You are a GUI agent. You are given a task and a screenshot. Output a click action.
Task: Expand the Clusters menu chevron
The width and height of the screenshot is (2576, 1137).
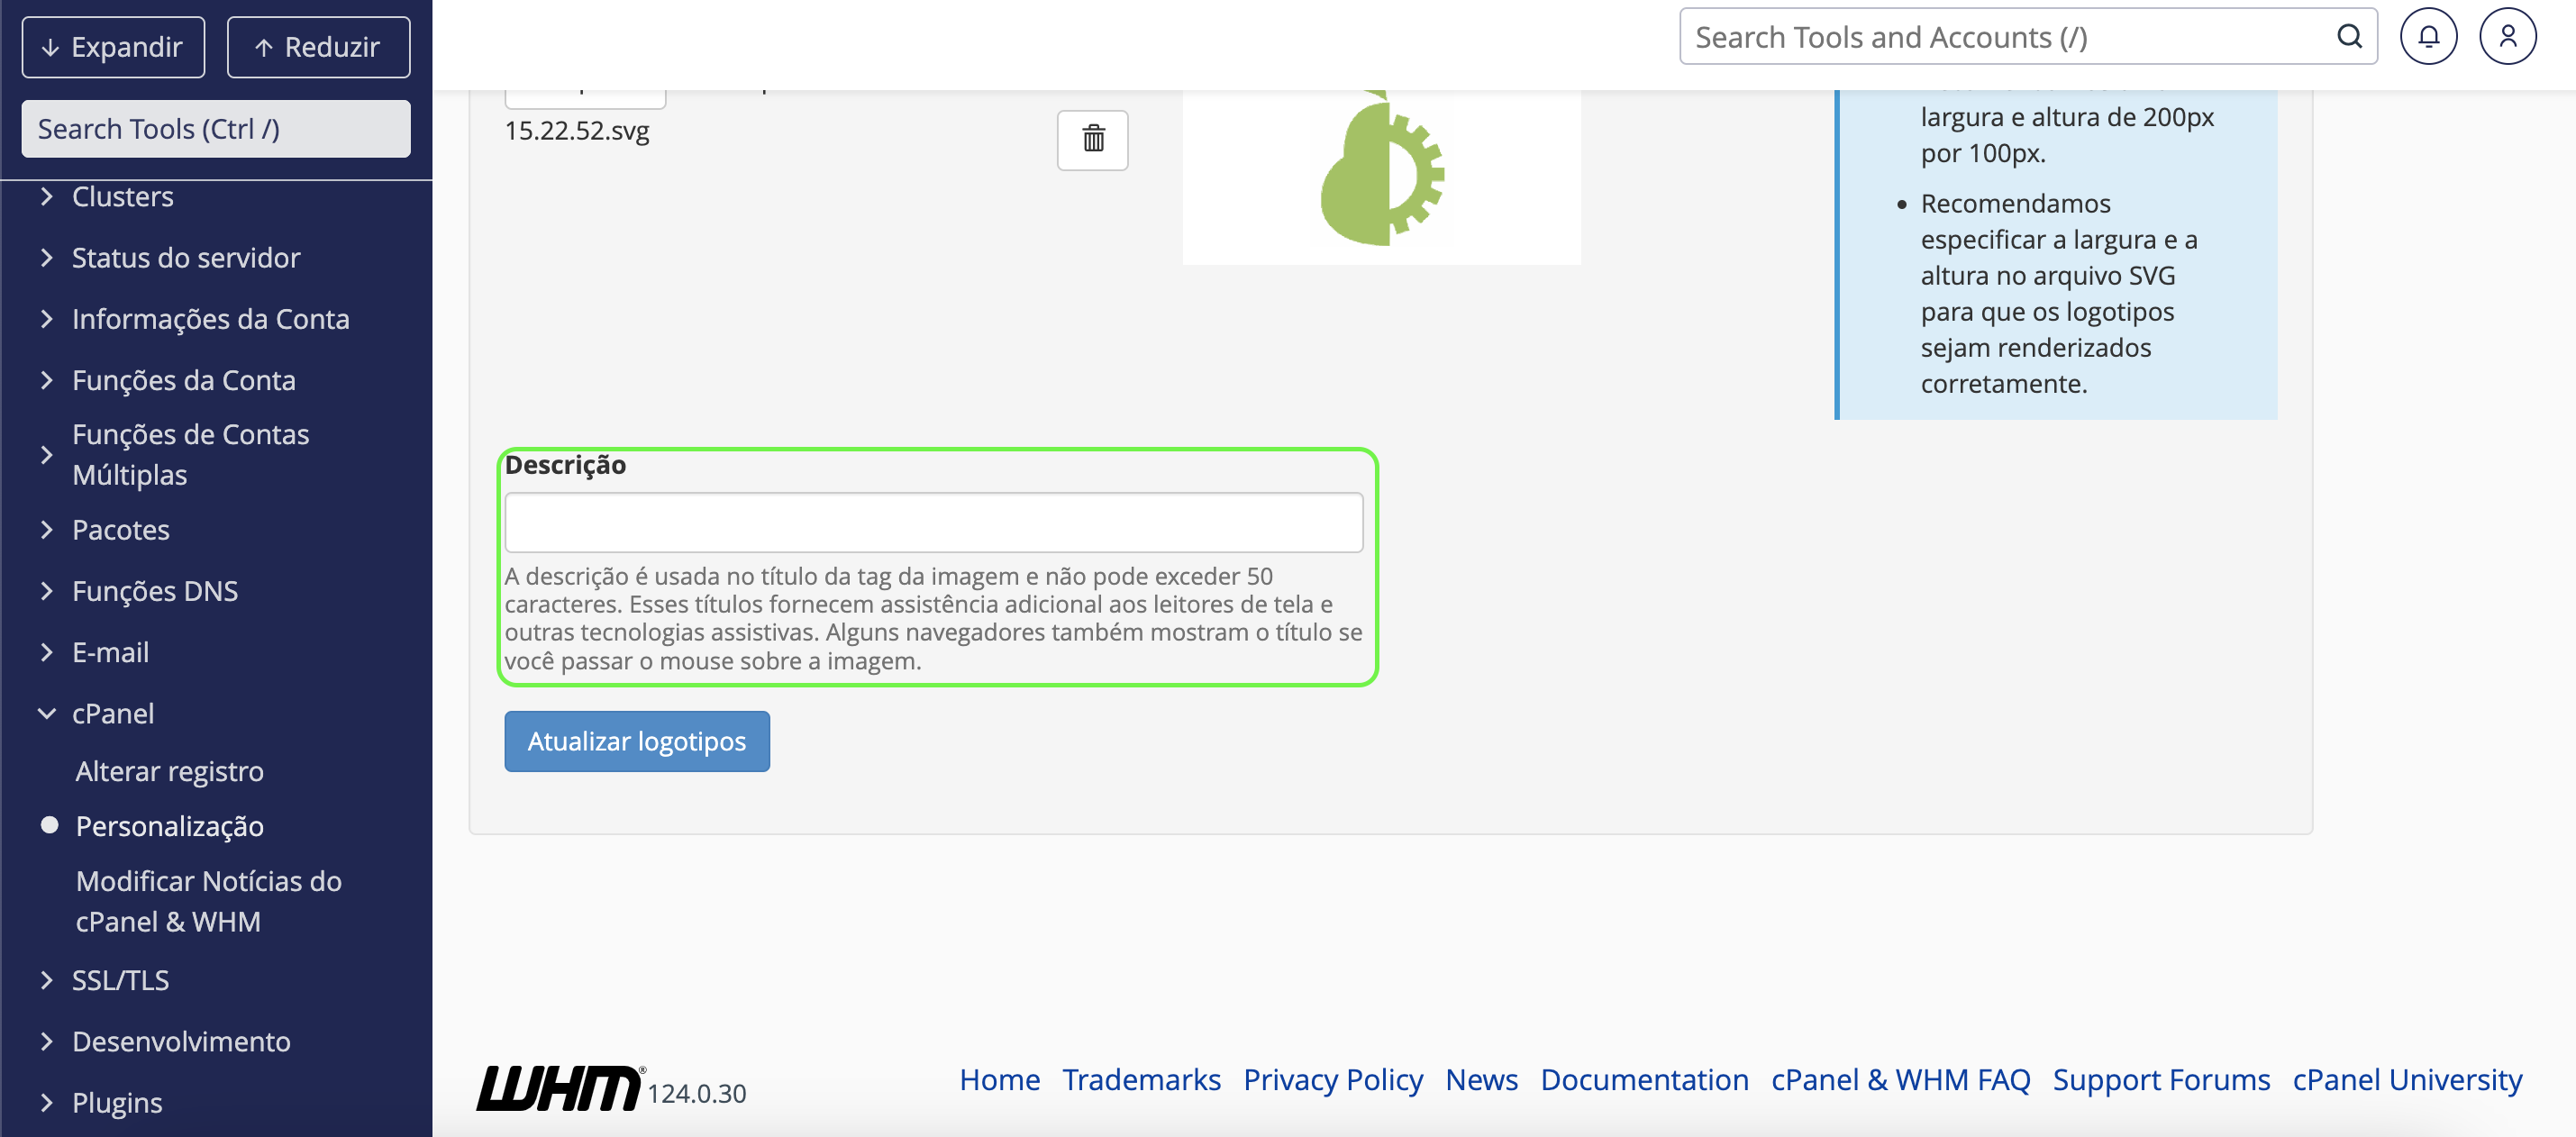pos(46,197)
